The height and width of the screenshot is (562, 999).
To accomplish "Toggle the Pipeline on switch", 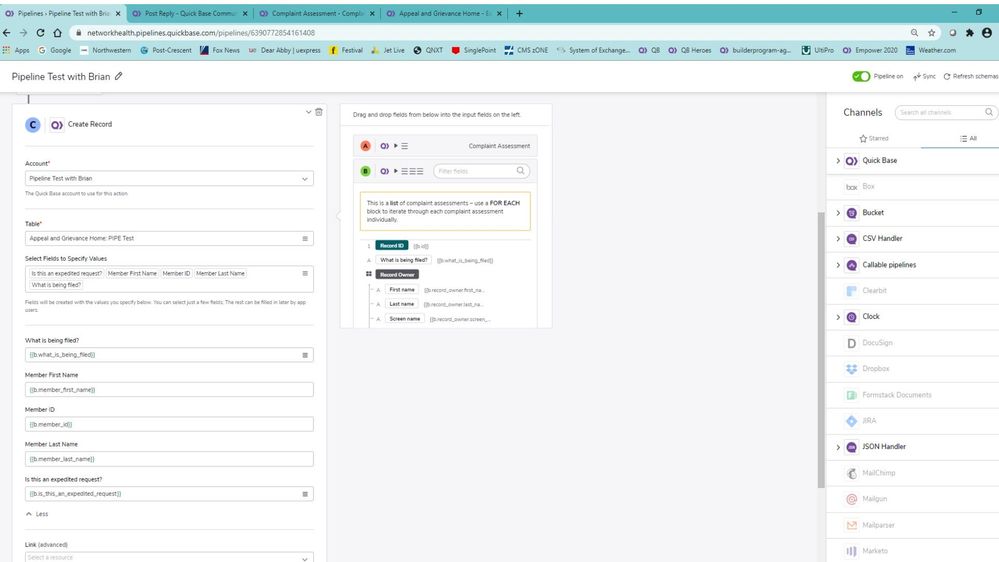I will click(861, 76).
